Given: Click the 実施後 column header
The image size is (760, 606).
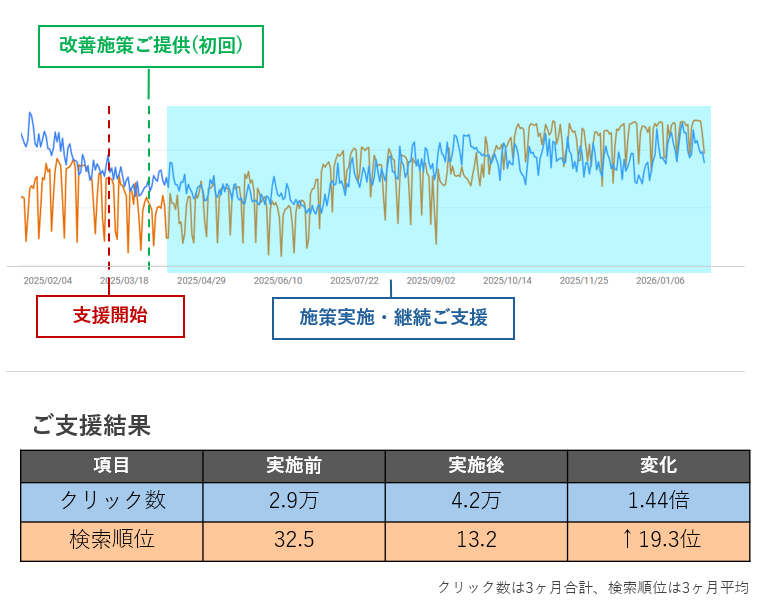Looking at the screenshot, I should coord(476,466).
